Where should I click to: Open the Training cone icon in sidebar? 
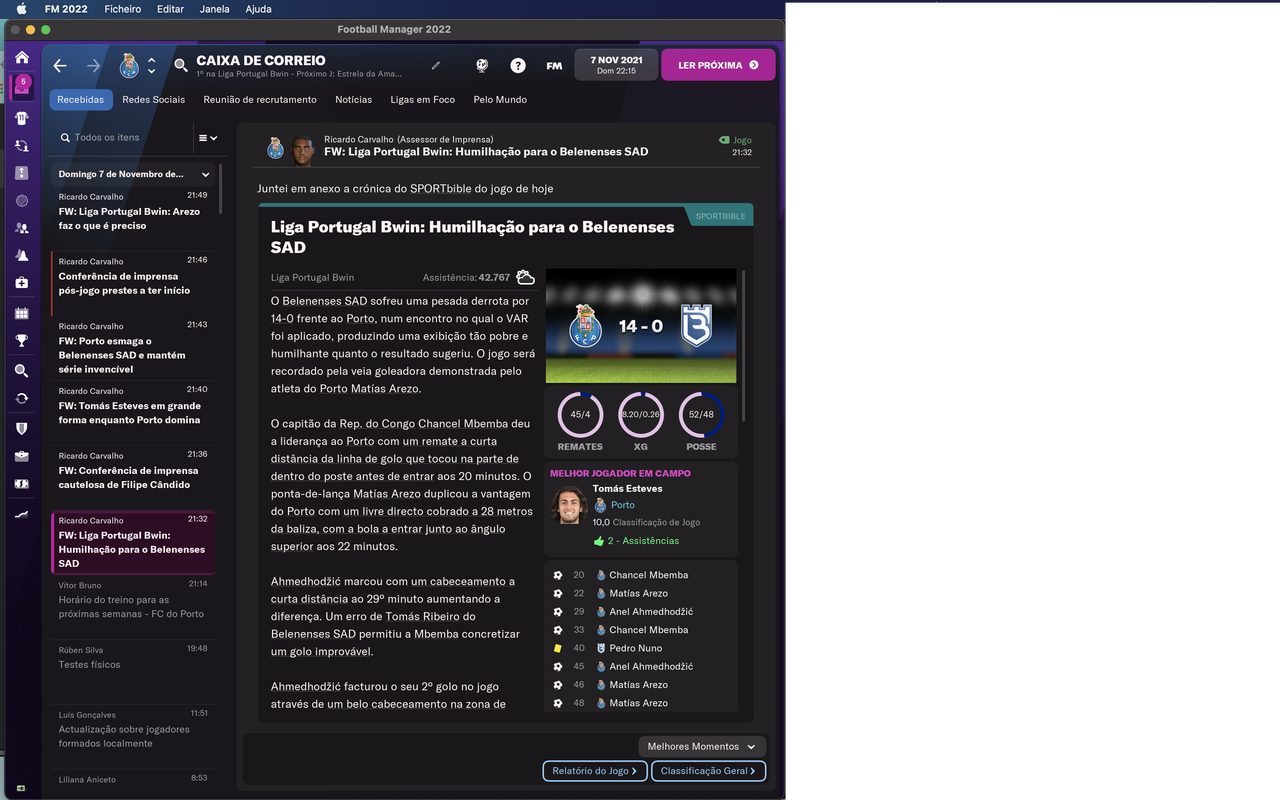pos(22,256)
